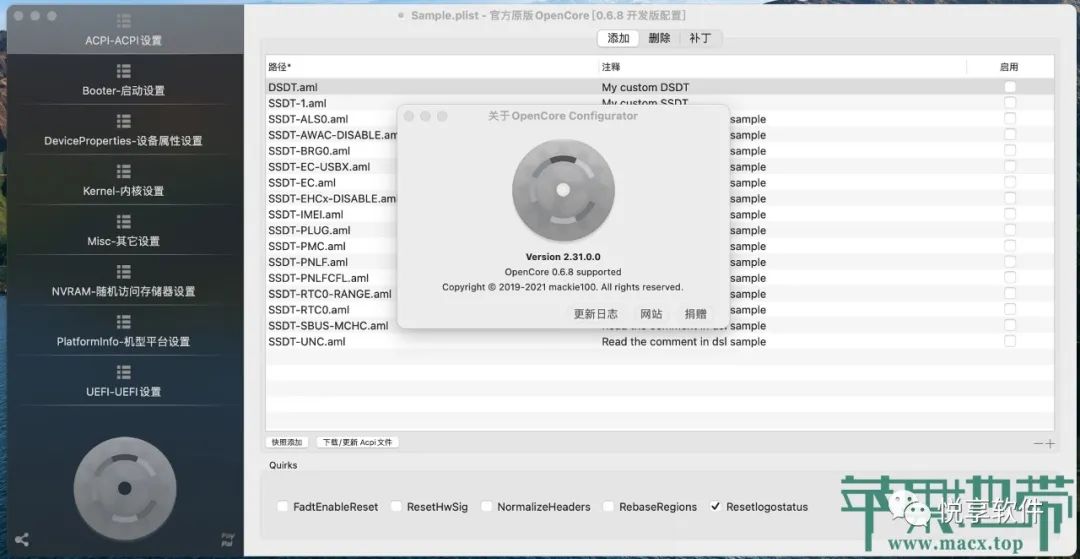Click the share icon in sidebar bottom

click(x=22, y=540)
